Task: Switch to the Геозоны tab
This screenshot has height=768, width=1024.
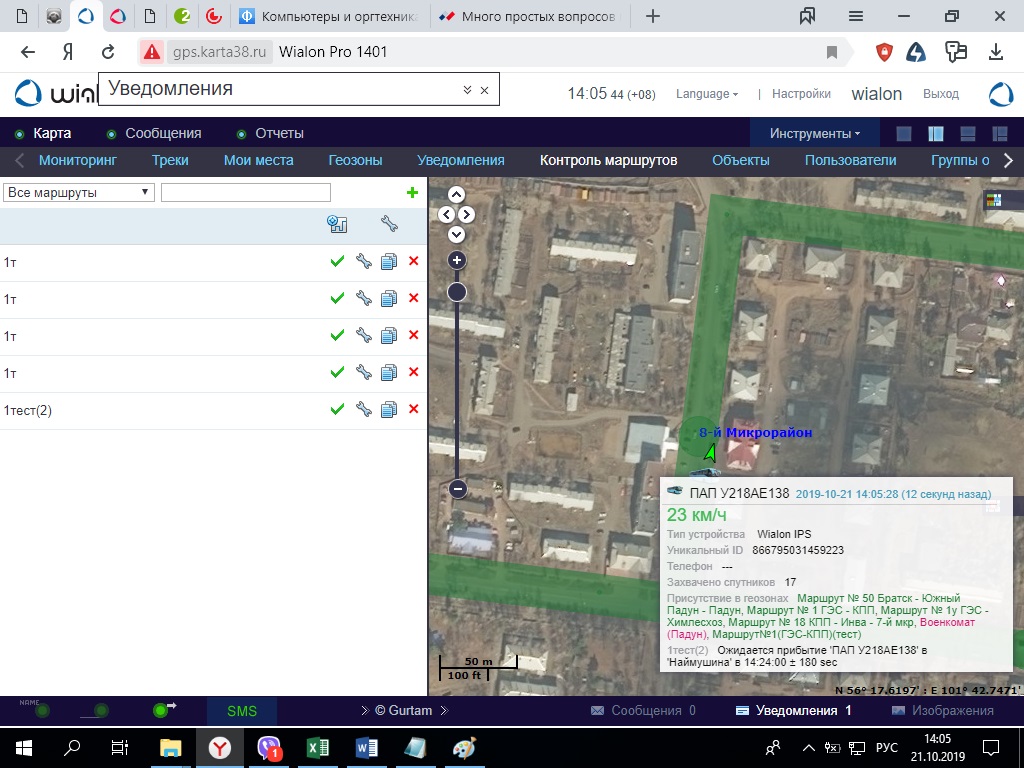Action: [355, 160]
